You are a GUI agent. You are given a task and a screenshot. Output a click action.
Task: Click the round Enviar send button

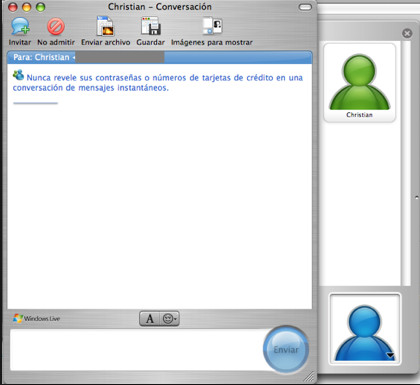tap(286, 349)
